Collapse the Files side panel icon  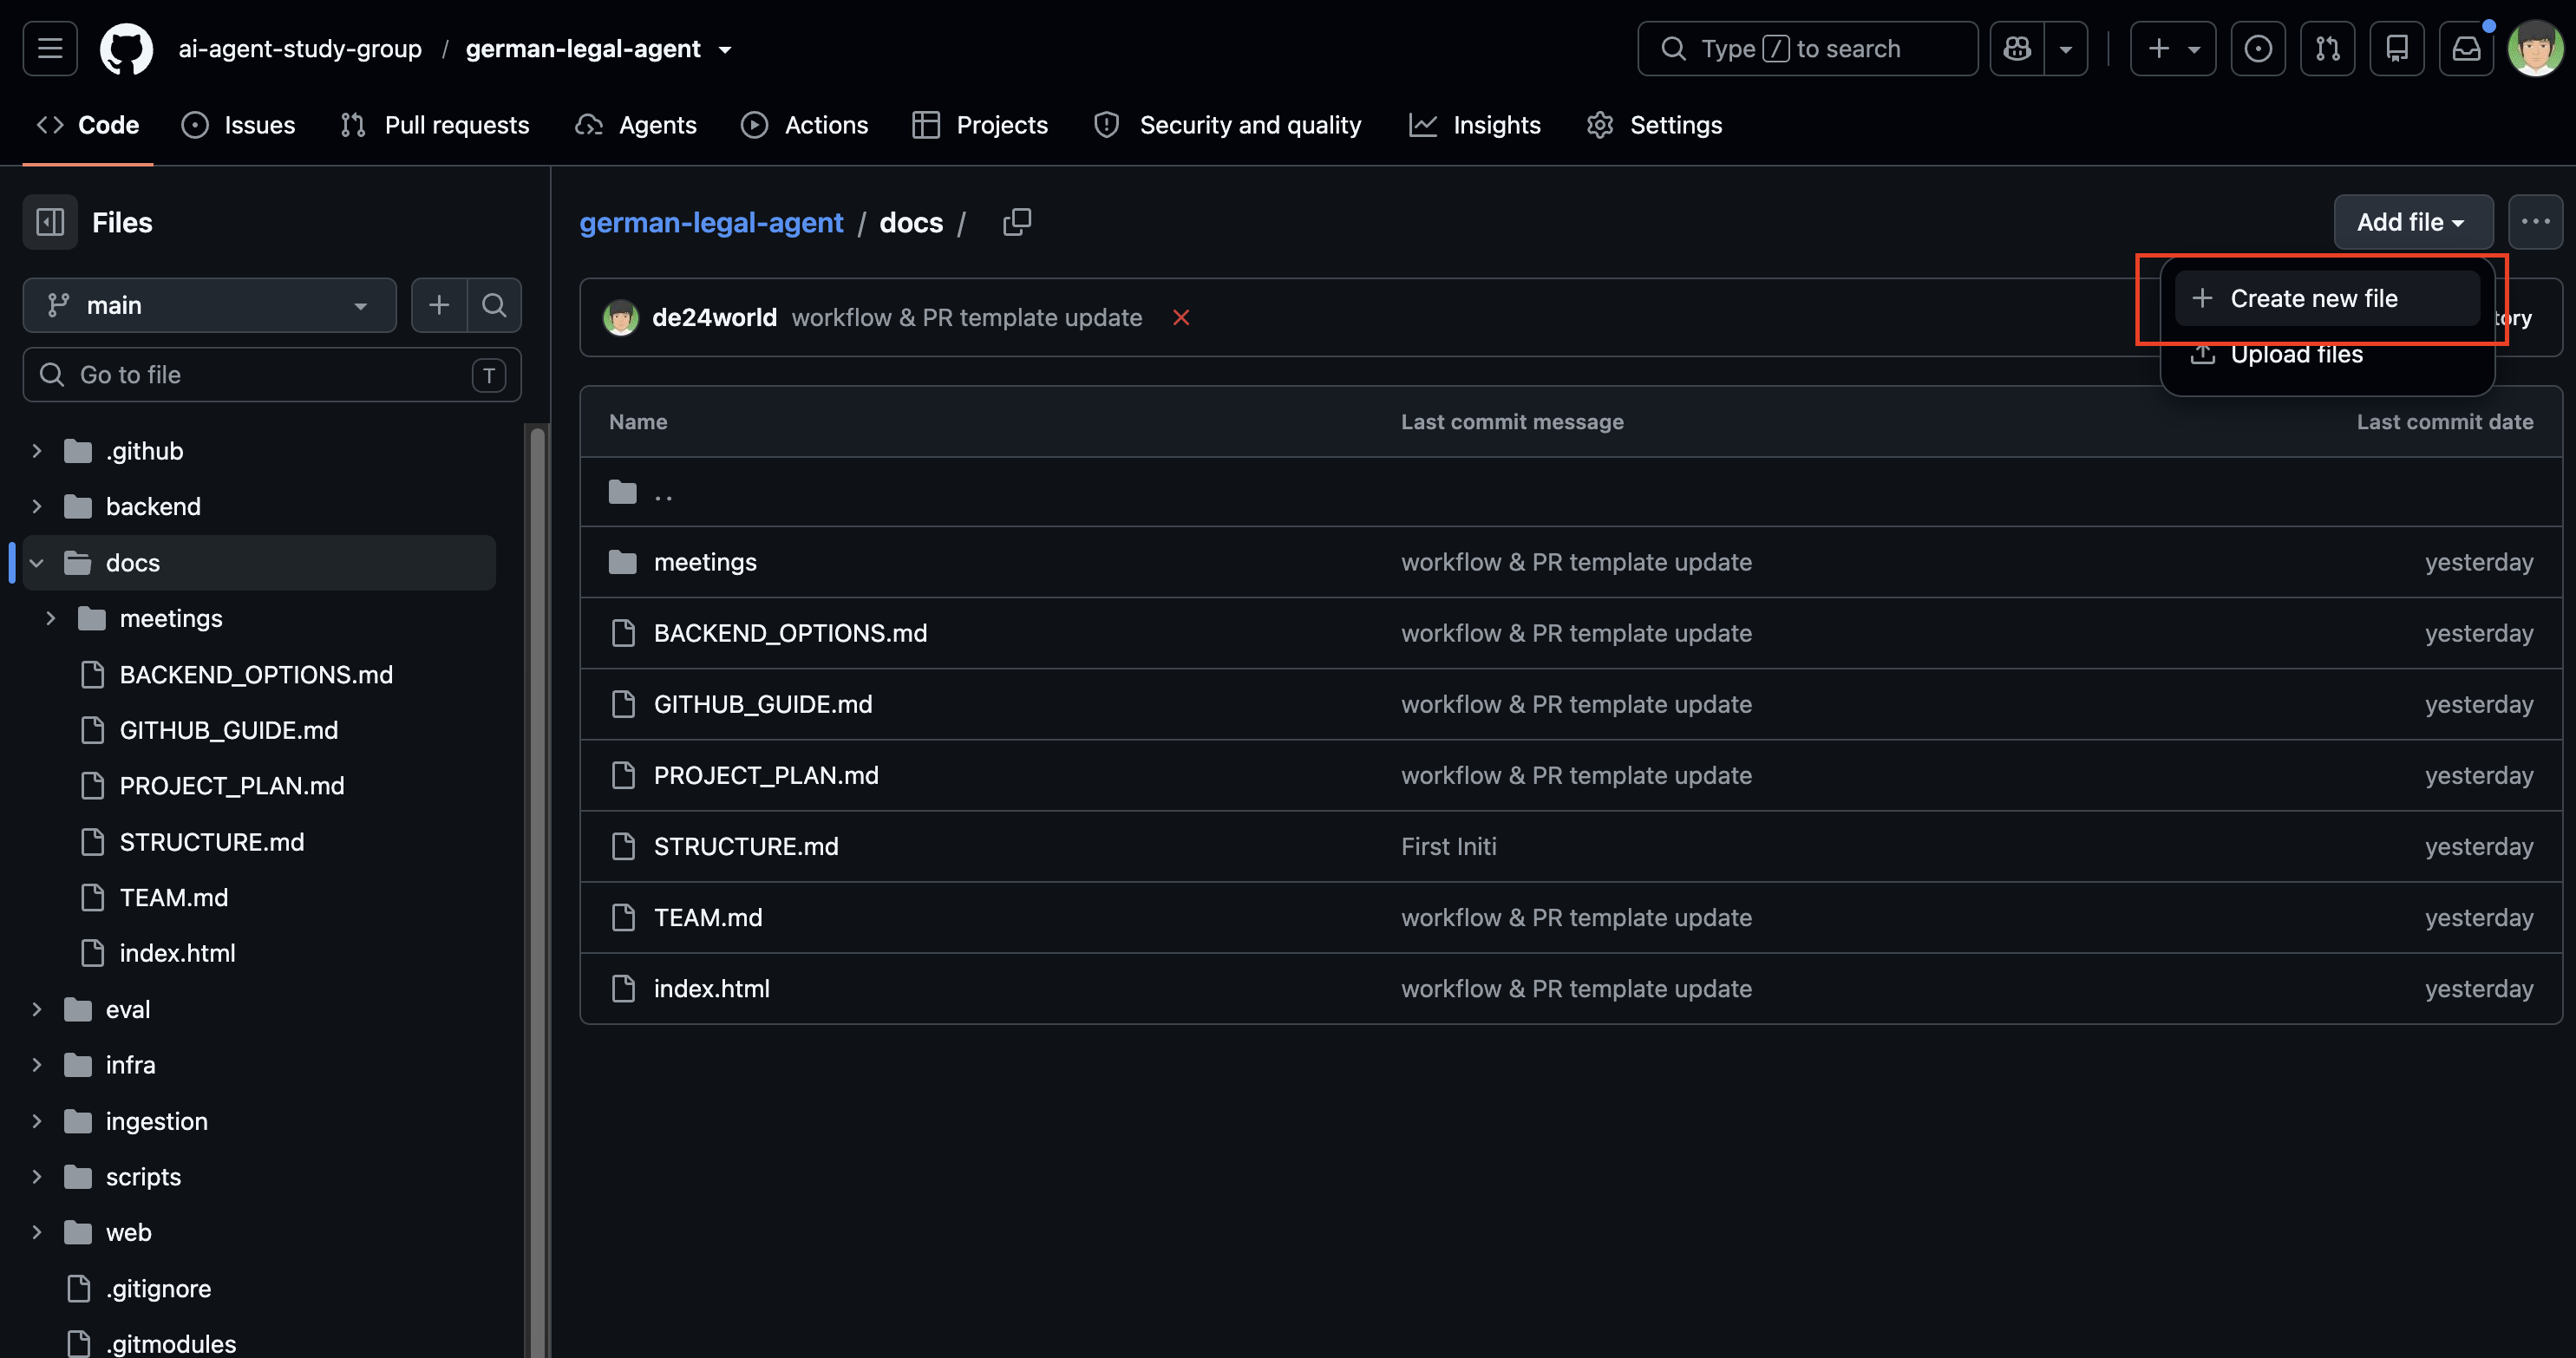(x=50, y=222)
